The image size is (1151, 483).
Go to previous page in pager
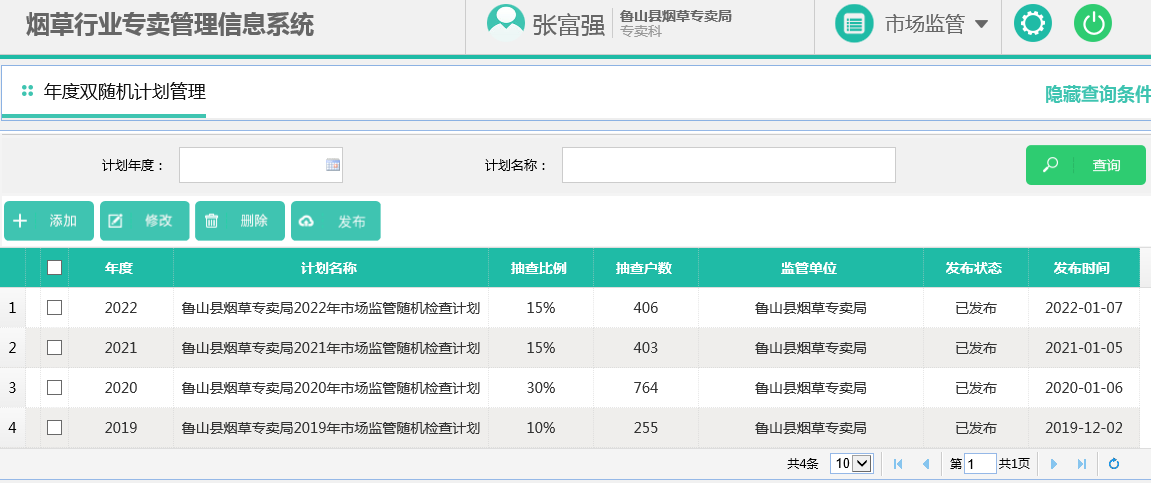click(x=926, y=464)
